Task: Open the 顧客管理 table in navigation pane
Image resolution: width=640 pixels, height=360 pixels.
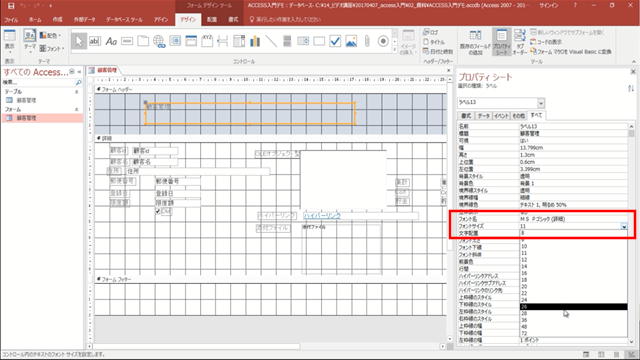Action: (x=27, y=100)
